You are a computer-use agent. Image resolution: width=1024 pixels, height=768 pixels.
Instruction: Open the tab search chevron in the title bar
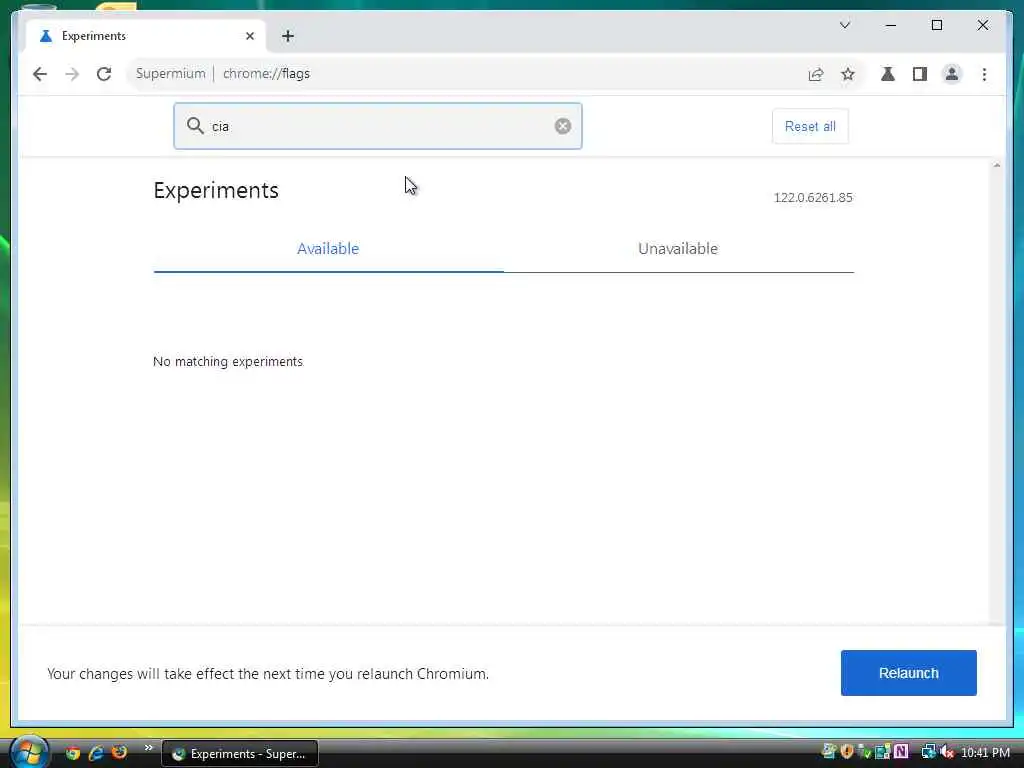click(844, 25)
